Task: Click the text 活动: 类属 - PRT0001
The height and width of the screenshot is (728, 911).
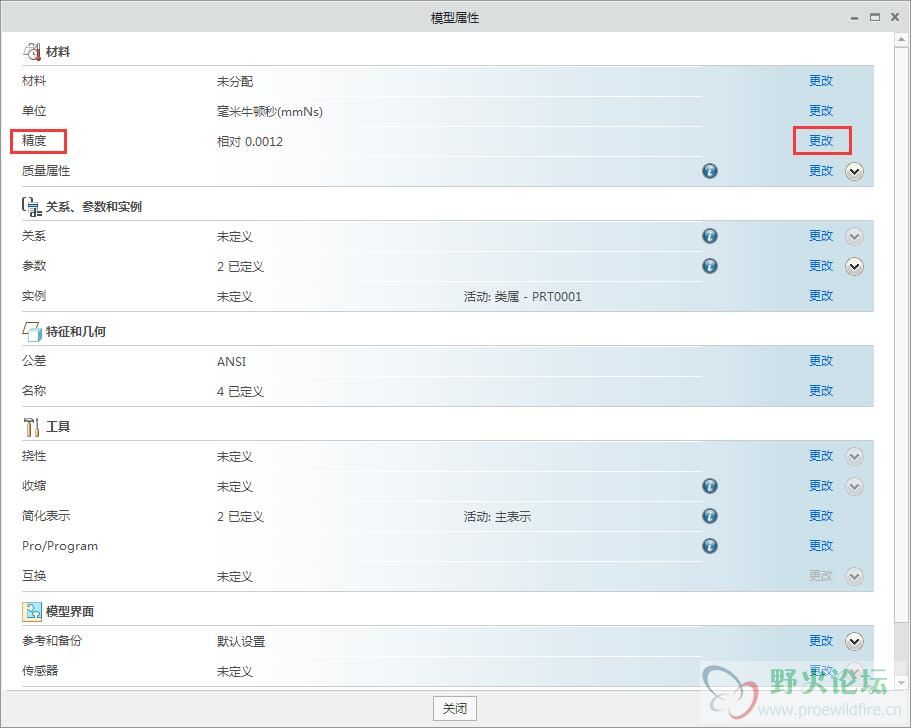Action: click(x=522, y=297)
